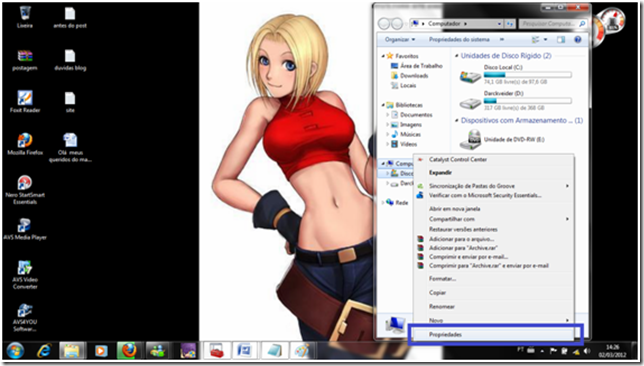Switch to the Paint taskbar button

click(x=302, y=351)
